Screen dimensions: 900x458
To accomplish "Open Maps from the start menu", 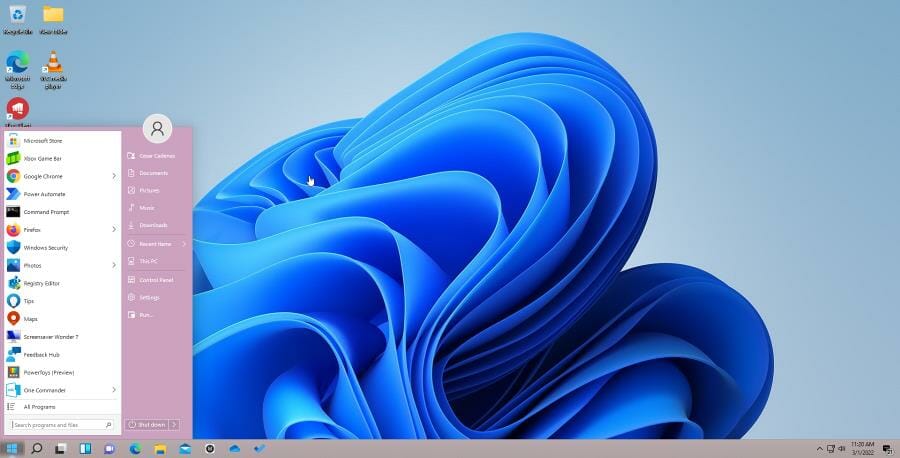I will [x=62, y=319].
